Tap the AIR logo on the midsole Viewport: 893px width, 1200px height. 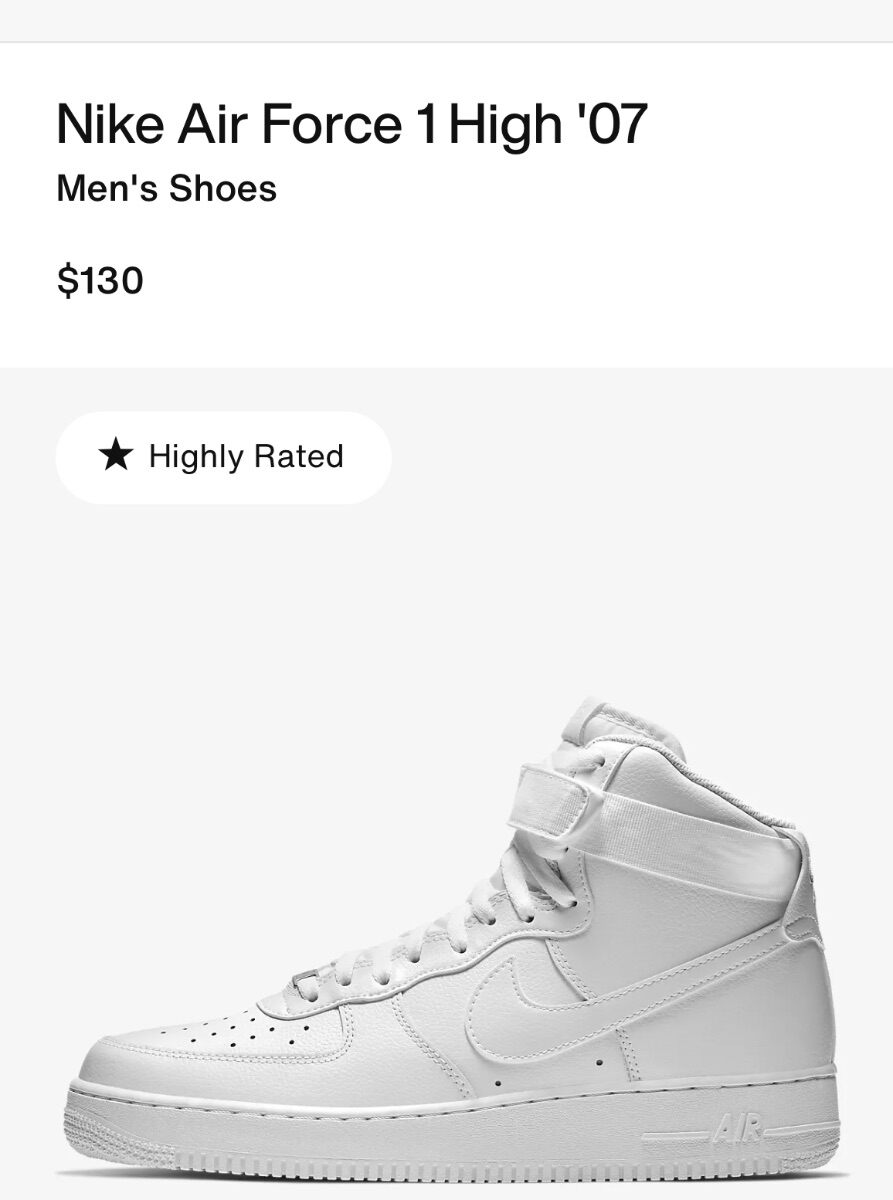tap(737, 1131)
